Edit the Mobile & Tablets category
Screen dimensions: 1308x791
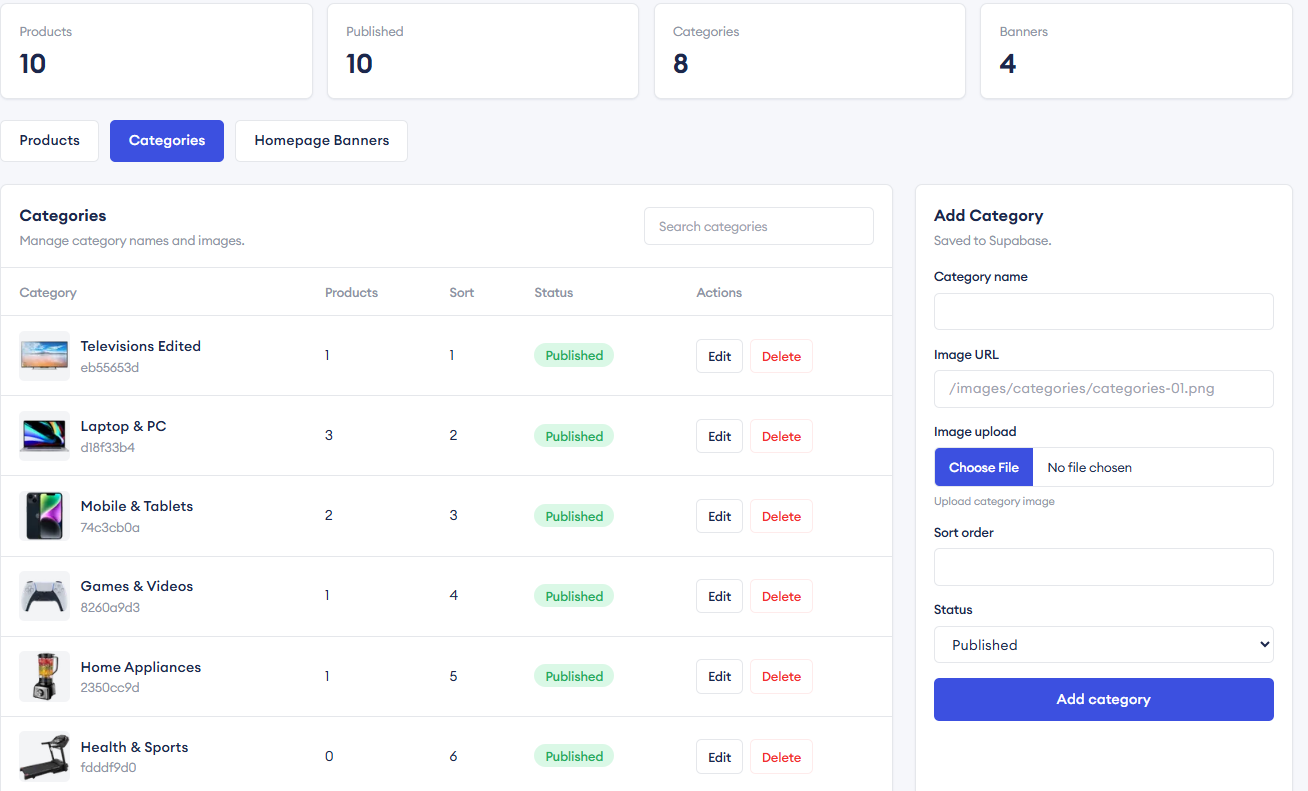719,516
